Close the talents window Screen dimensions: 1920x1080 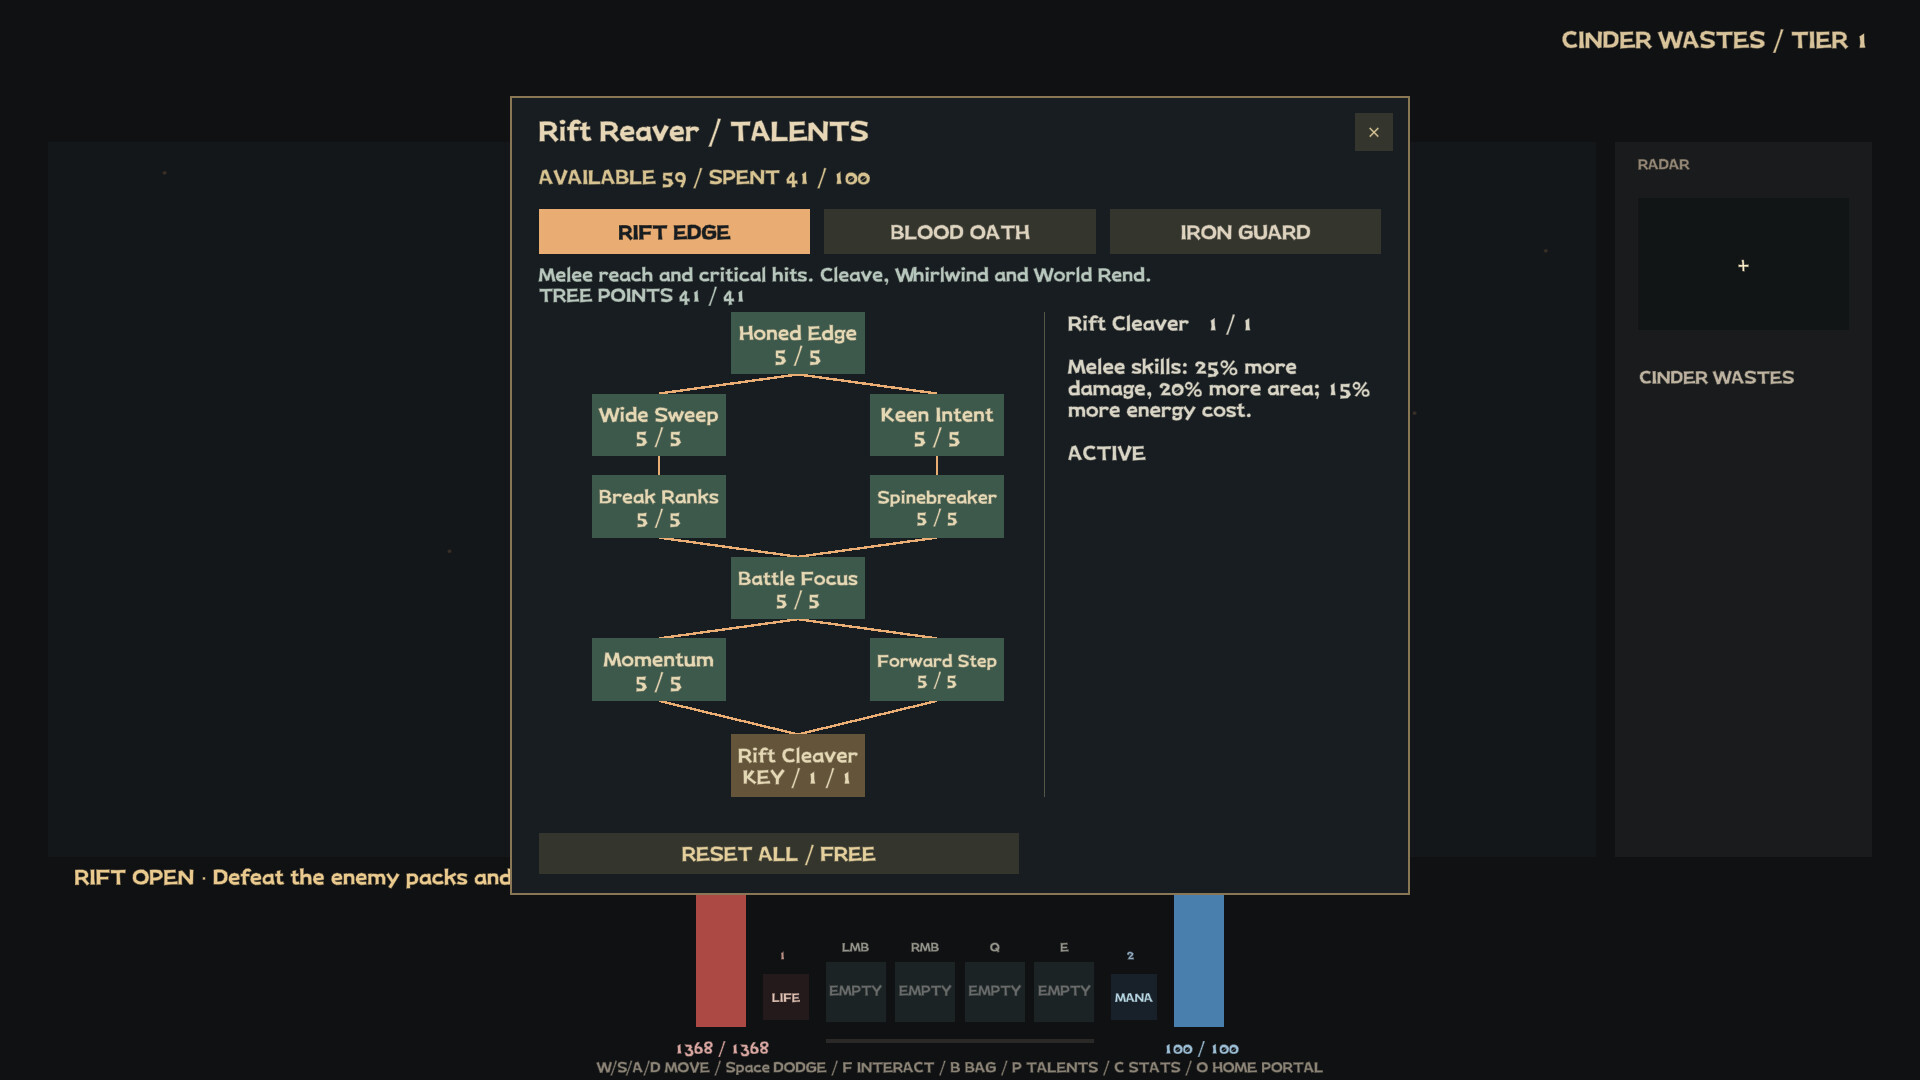click(1373, 132)
